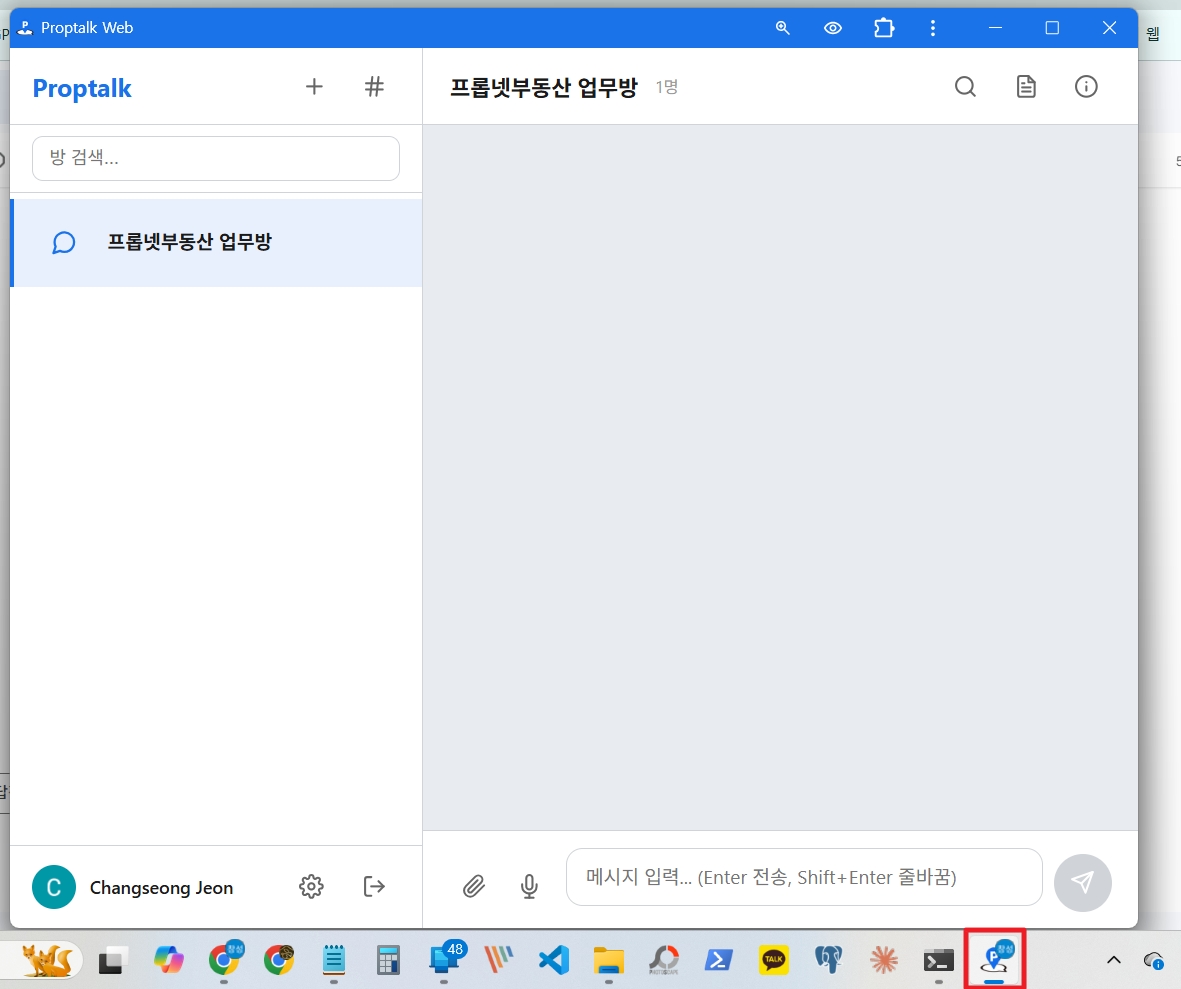Open the orange starburst app on taskbar
The image size is (1181, 989).
[x=884, y=960]
